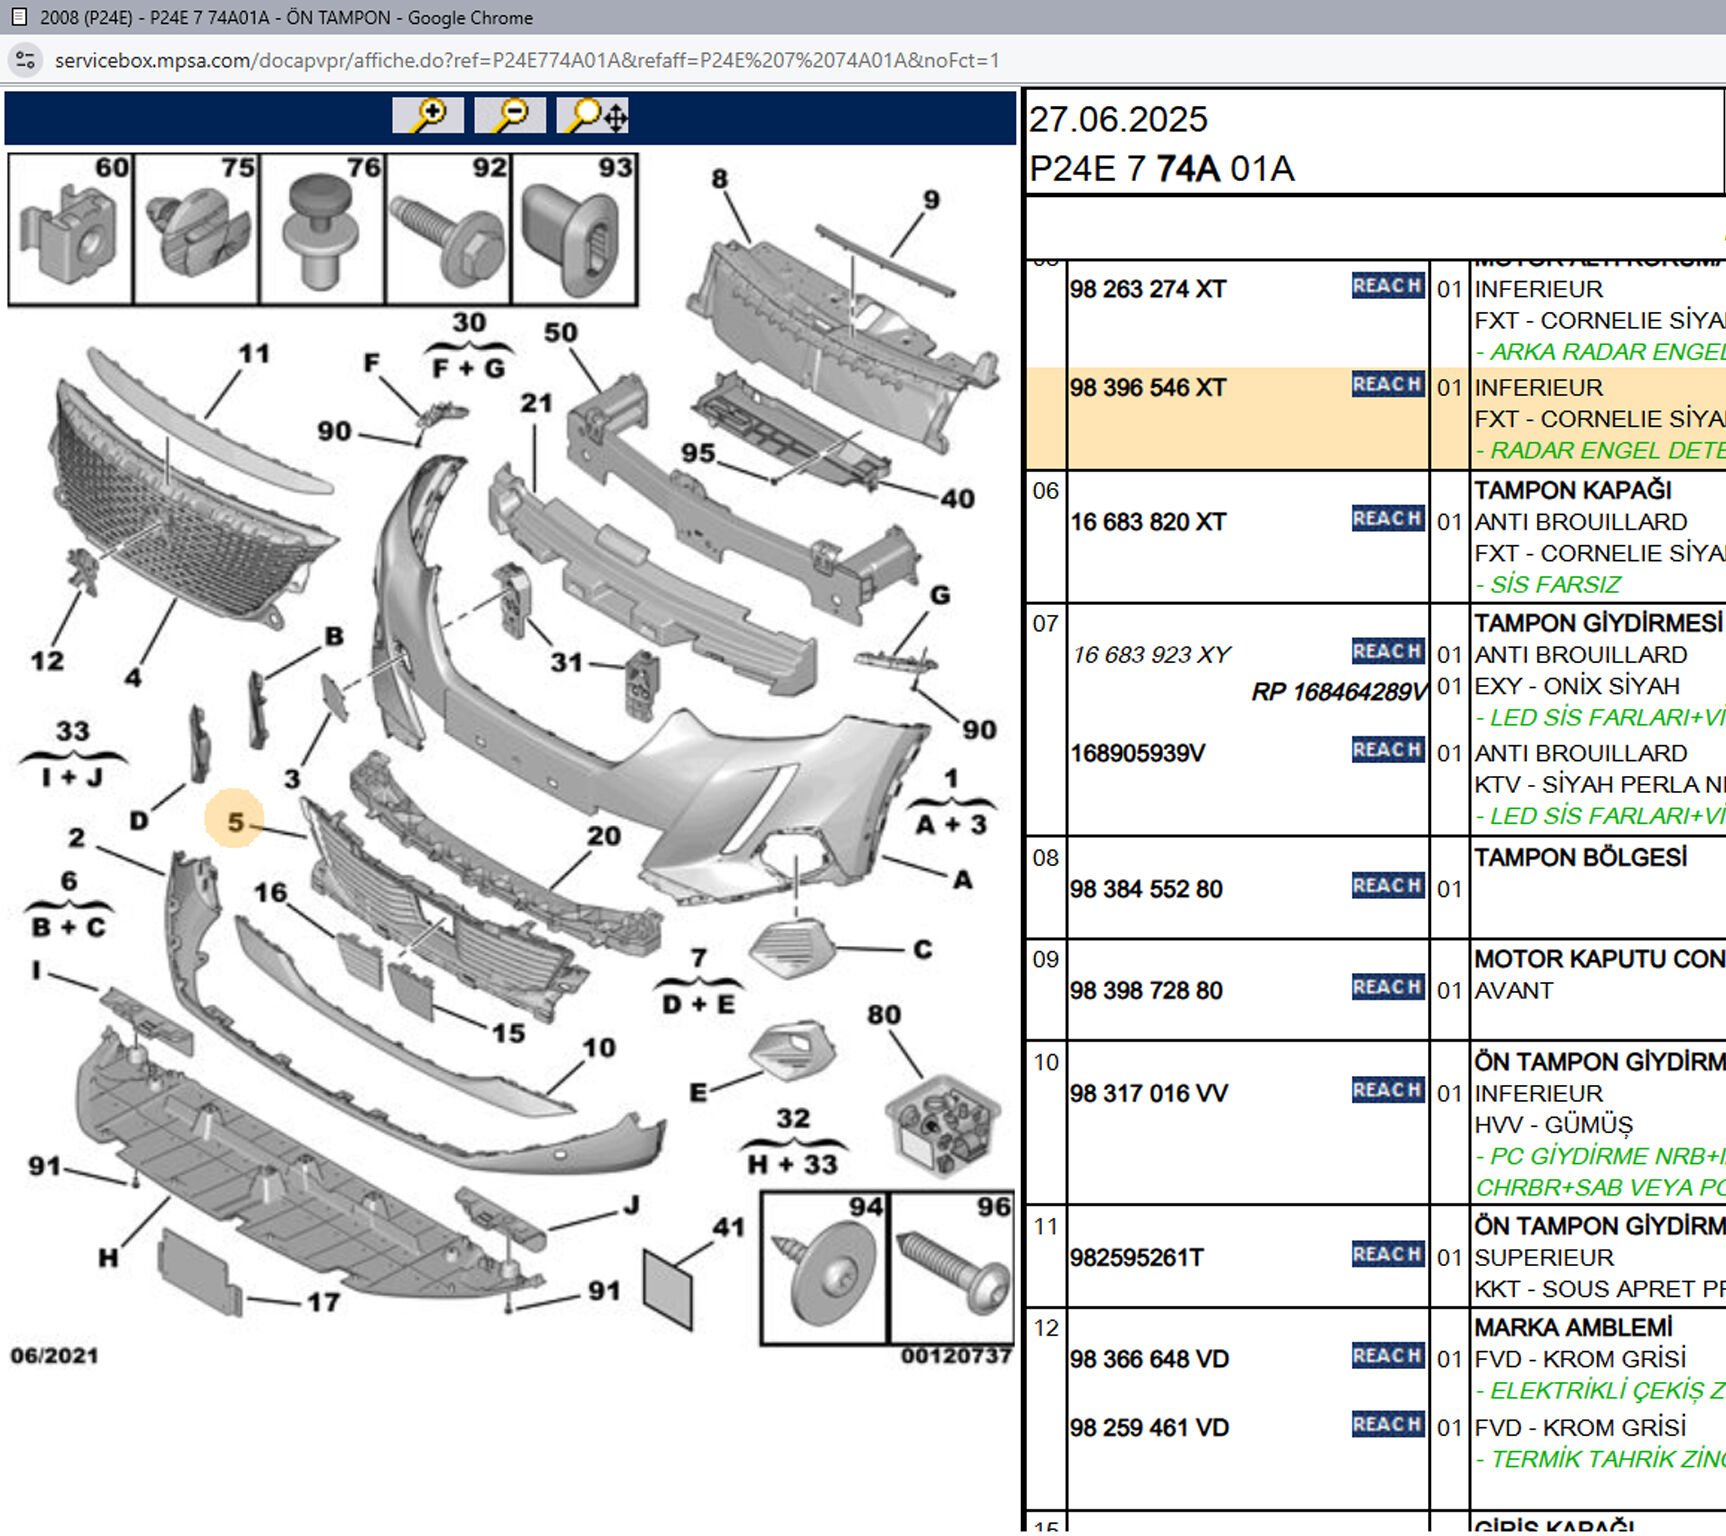Viewport: 1726px width, 1536px height.
Task: Select washer screw thumbnail numbered 94
Action: coord(825,1268)
